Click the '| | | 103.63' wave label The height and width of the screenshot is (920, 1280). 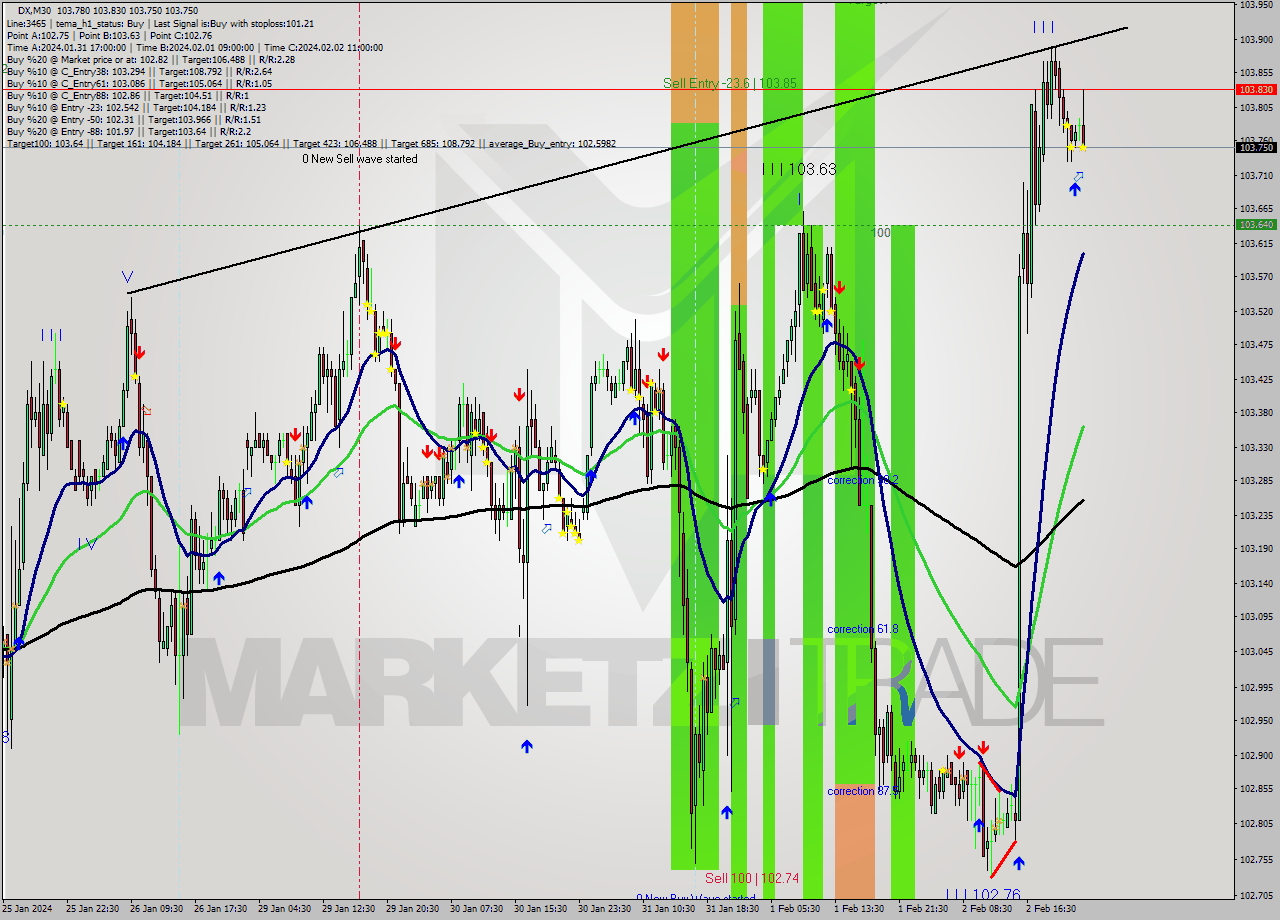[799, 169]
